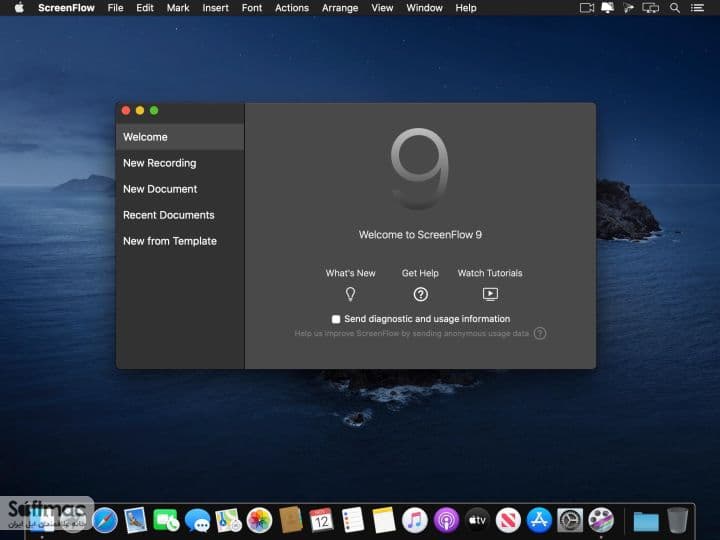Open the Apple menu logo
This screenshot has width=720, height=540.
19,8
